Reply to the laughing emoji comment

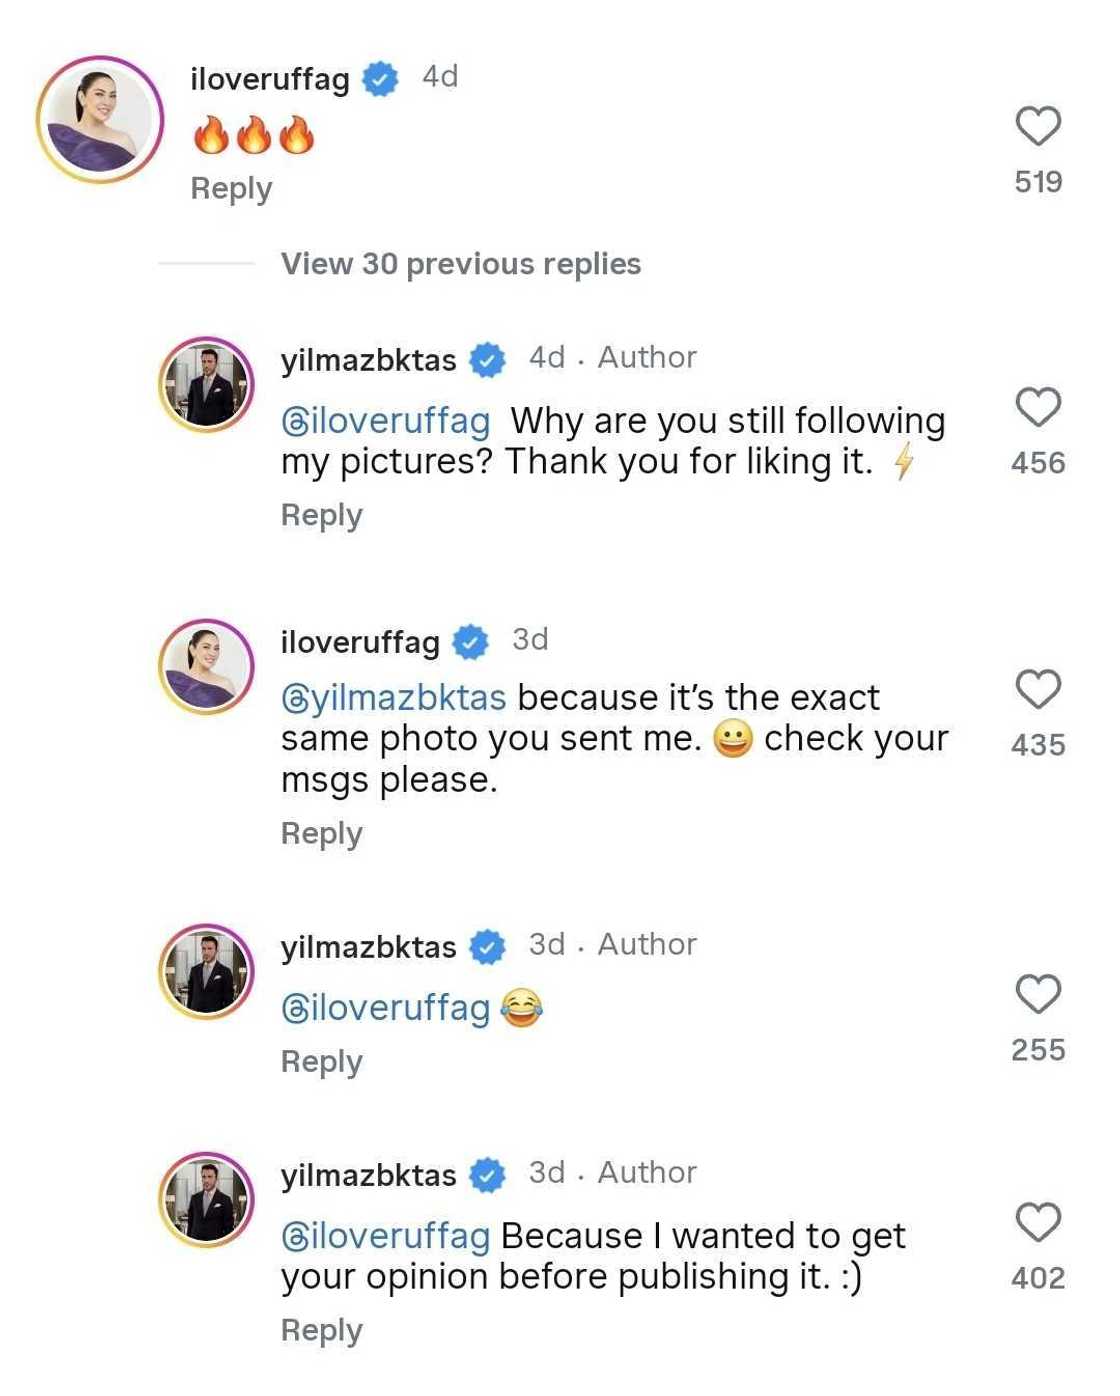click(x=321, y=1062)
